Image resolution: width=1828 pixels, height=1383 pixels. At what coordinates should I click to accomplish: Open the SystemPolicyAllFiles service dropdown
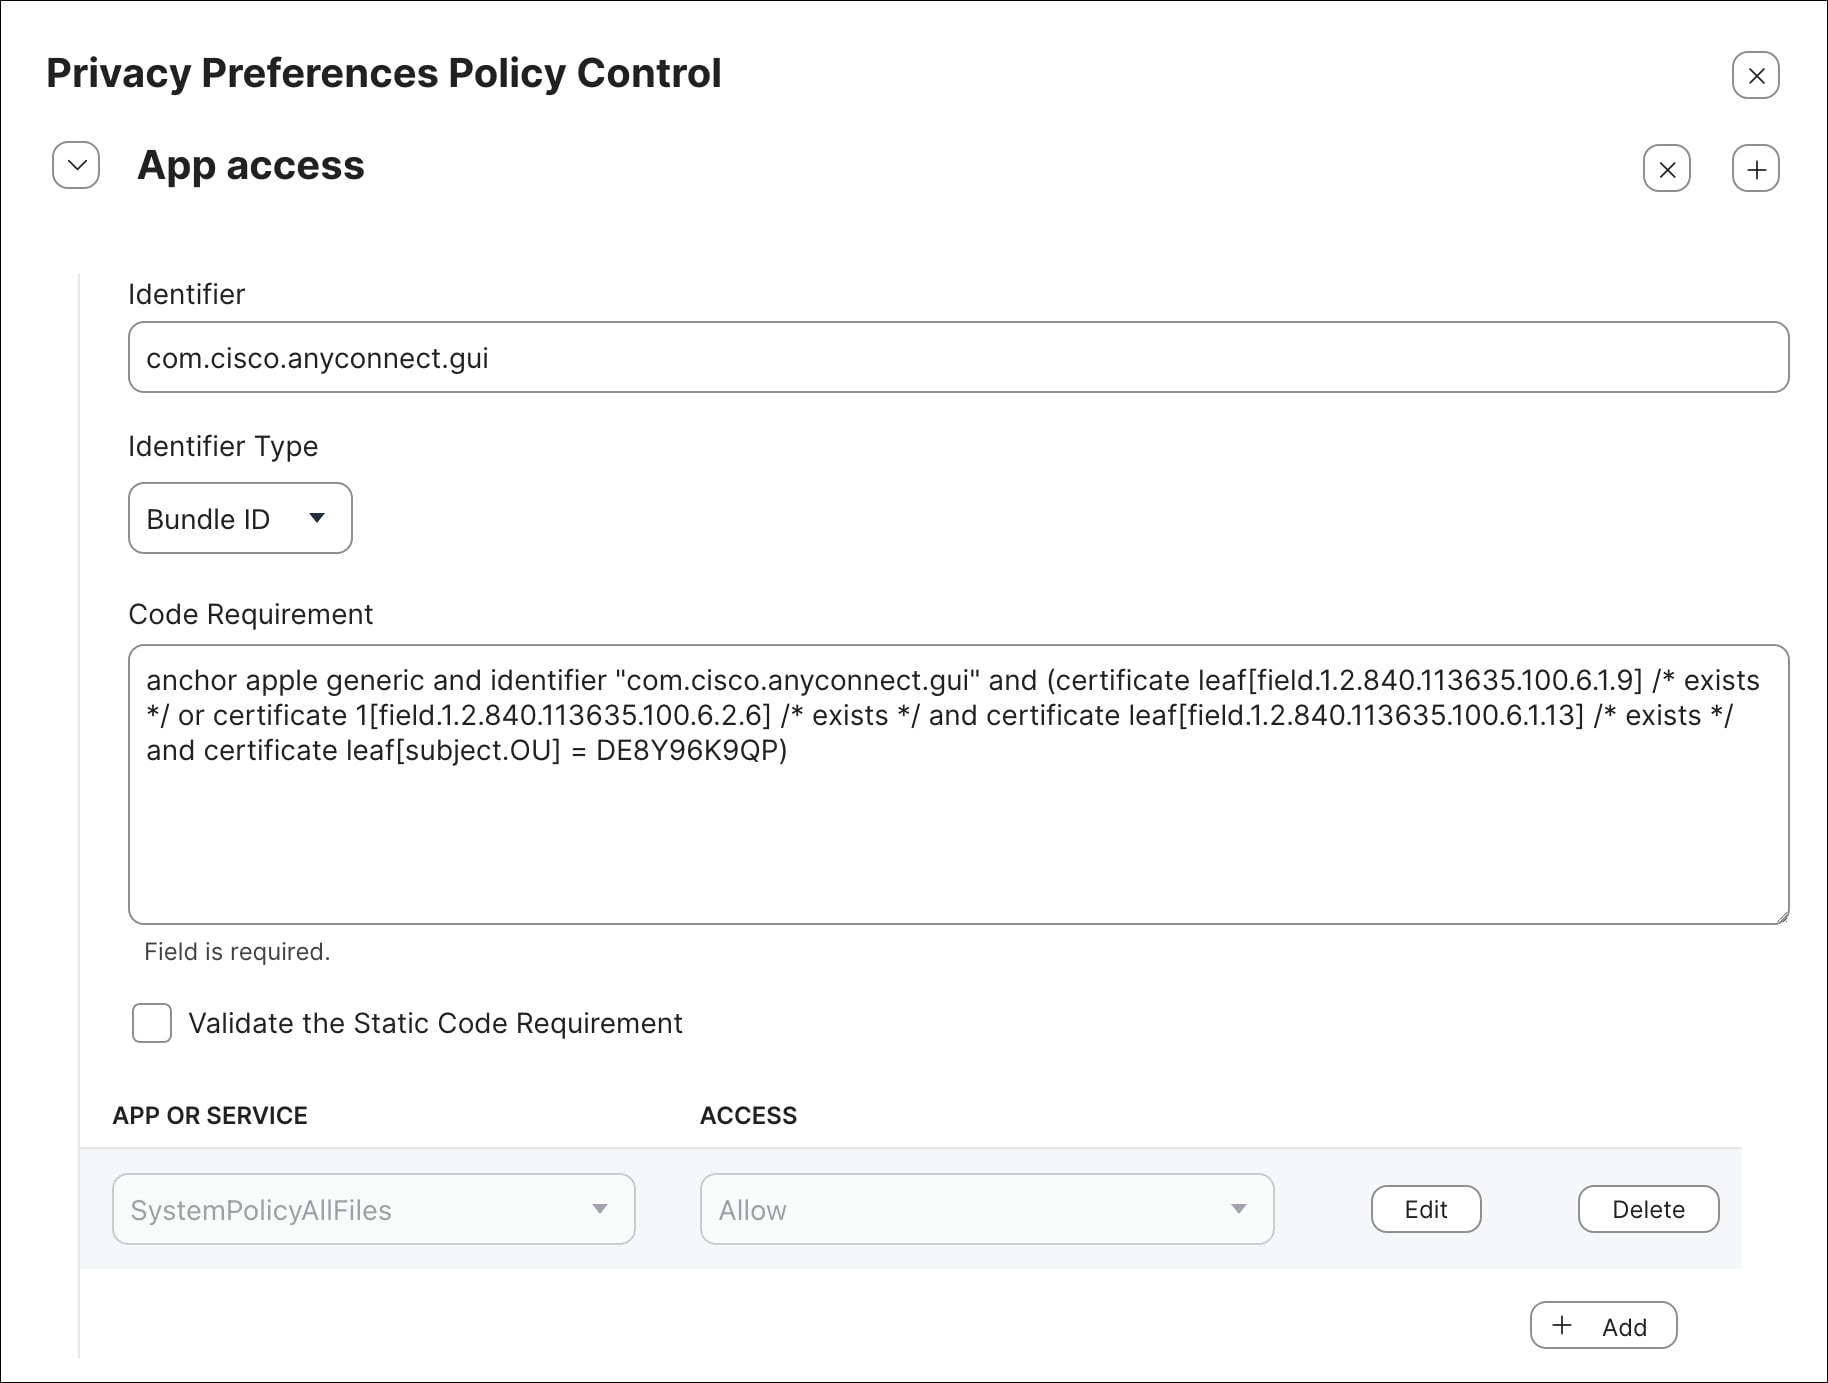(x=374, y=1209)
